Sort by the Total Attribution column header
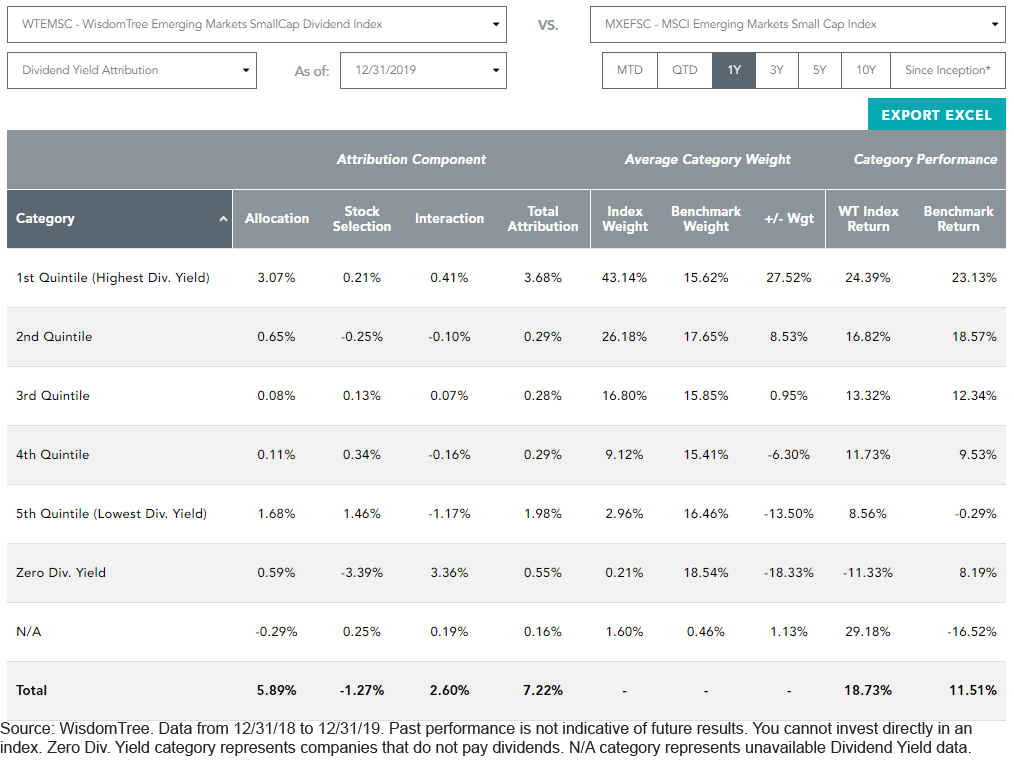The height and width of the screenshot is (768, 1014). (x=543, y=219)
